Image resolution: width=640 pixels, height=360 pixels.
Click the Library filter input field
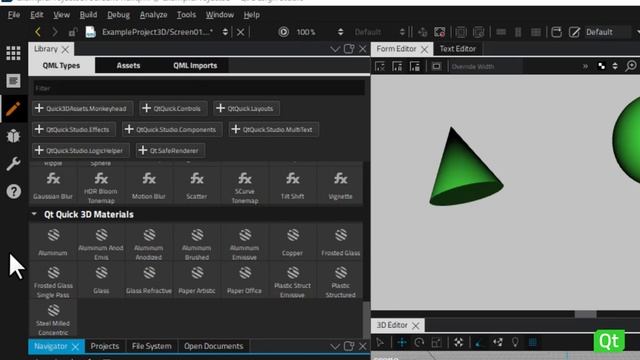[198, 88]
